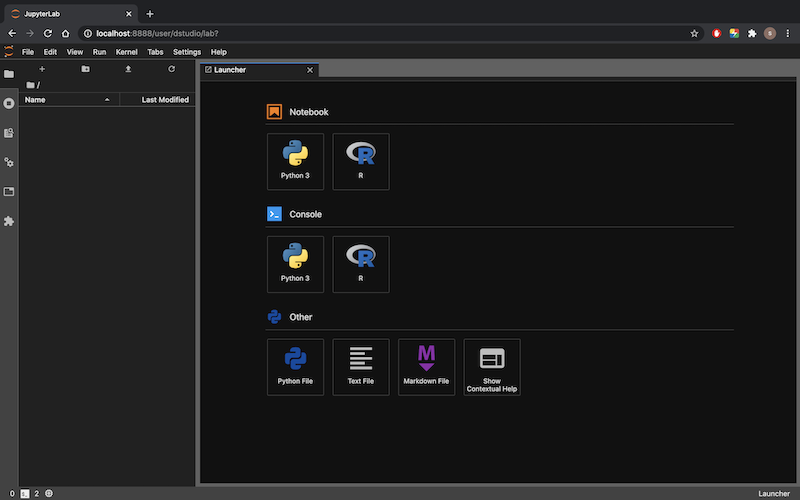Create a new Python File
This screenshot has height=500, width=800.
pyautogui.click(x=295, y=367)
